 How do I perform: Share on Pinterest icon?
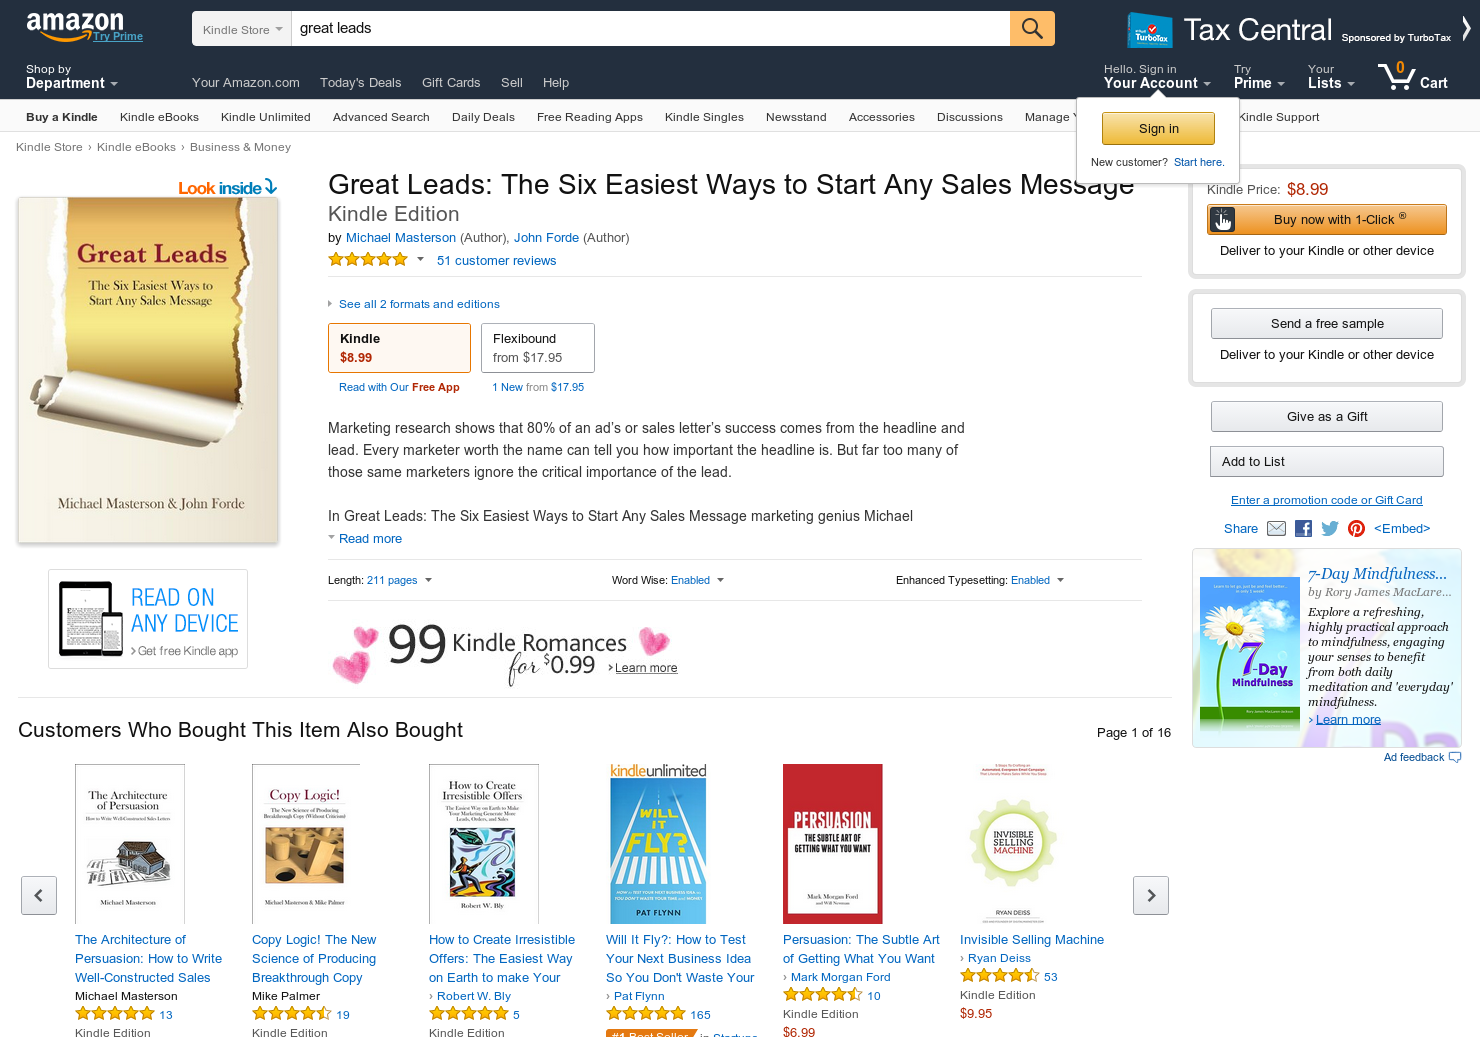pyautogui.click(x=1356, y=528)
